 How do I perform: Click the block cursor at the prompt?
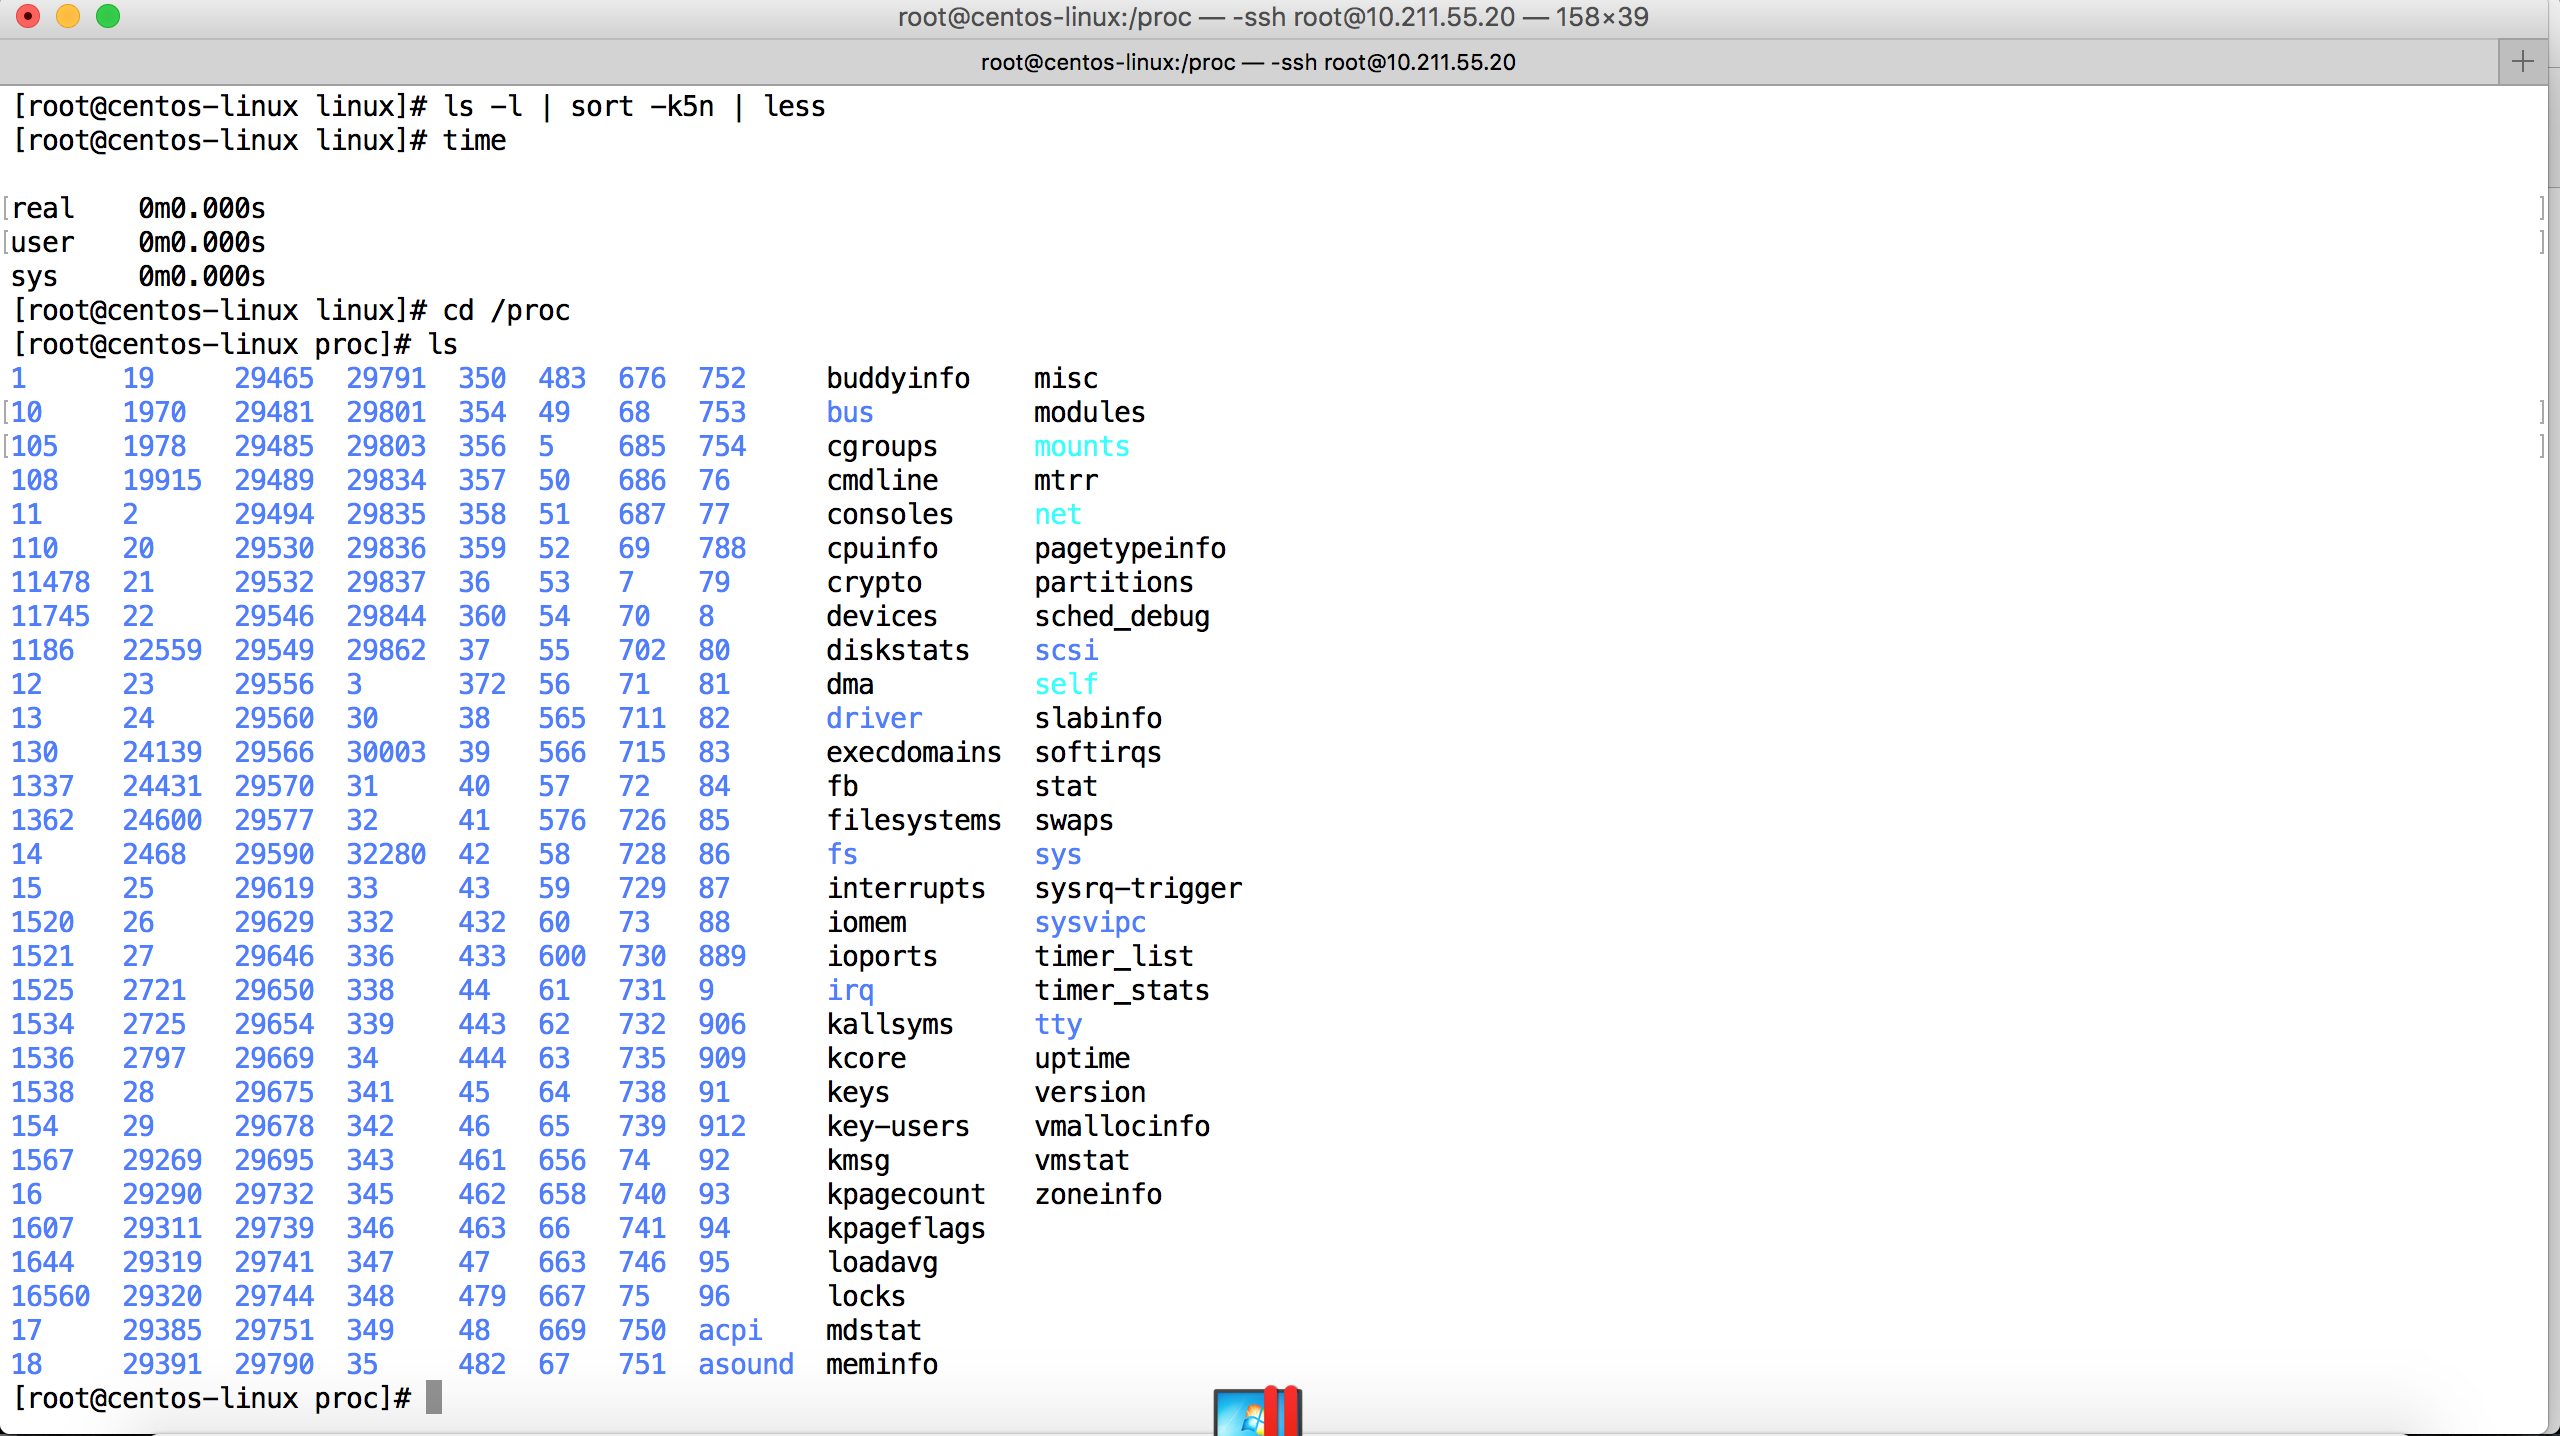434,1397
